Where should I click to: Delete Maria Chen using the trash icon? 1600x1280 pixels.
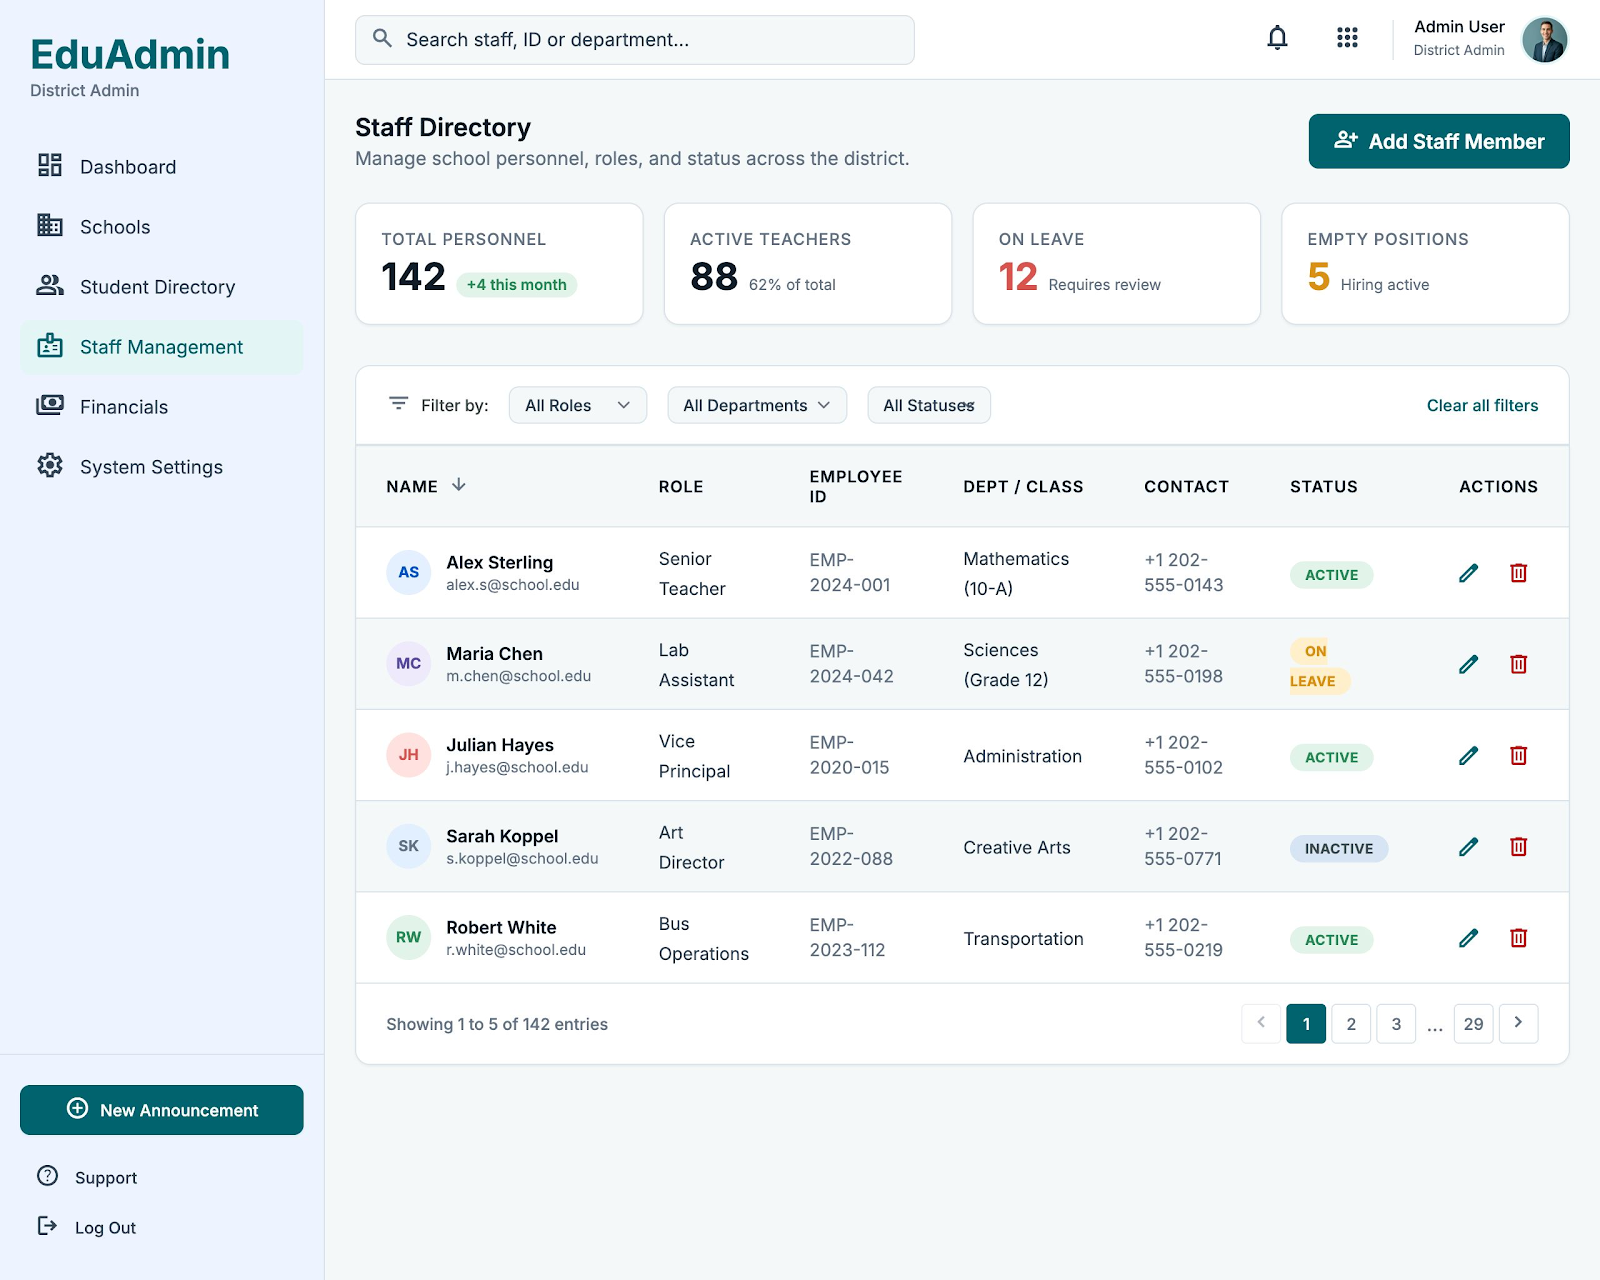(1518, 664)
